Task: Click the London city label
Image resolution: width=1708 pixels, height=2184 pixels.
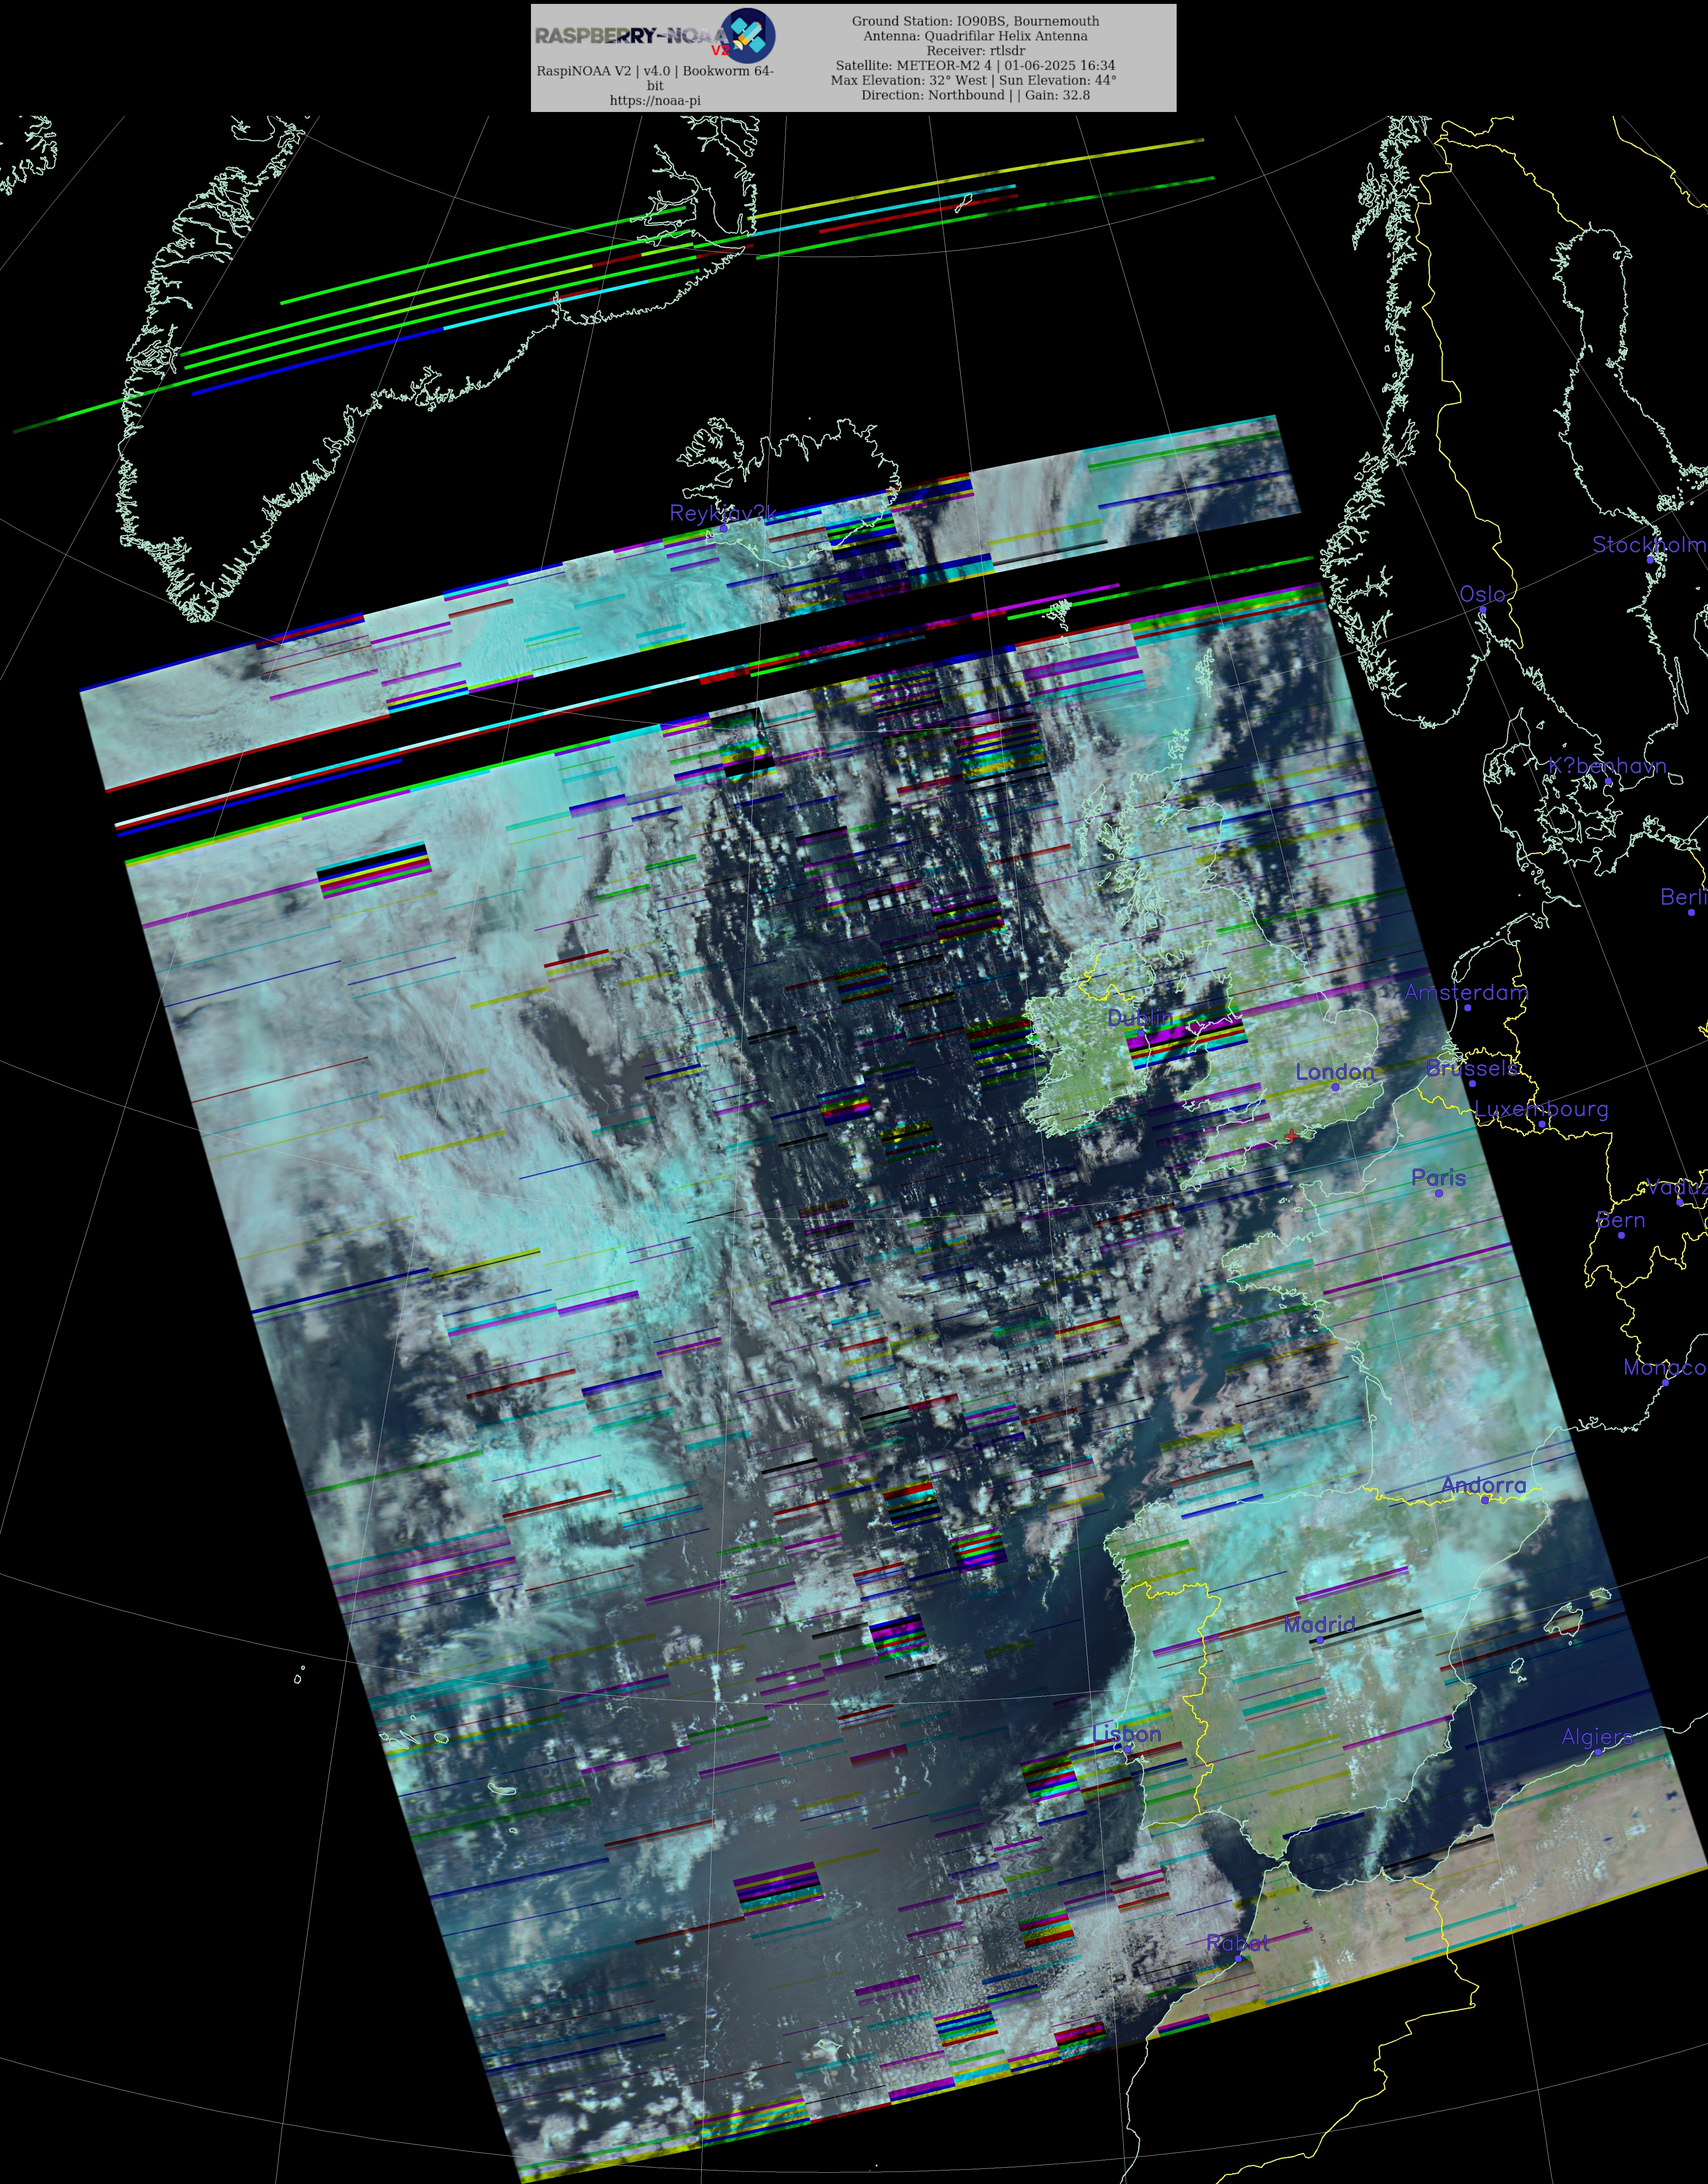Action: 1334,1072
